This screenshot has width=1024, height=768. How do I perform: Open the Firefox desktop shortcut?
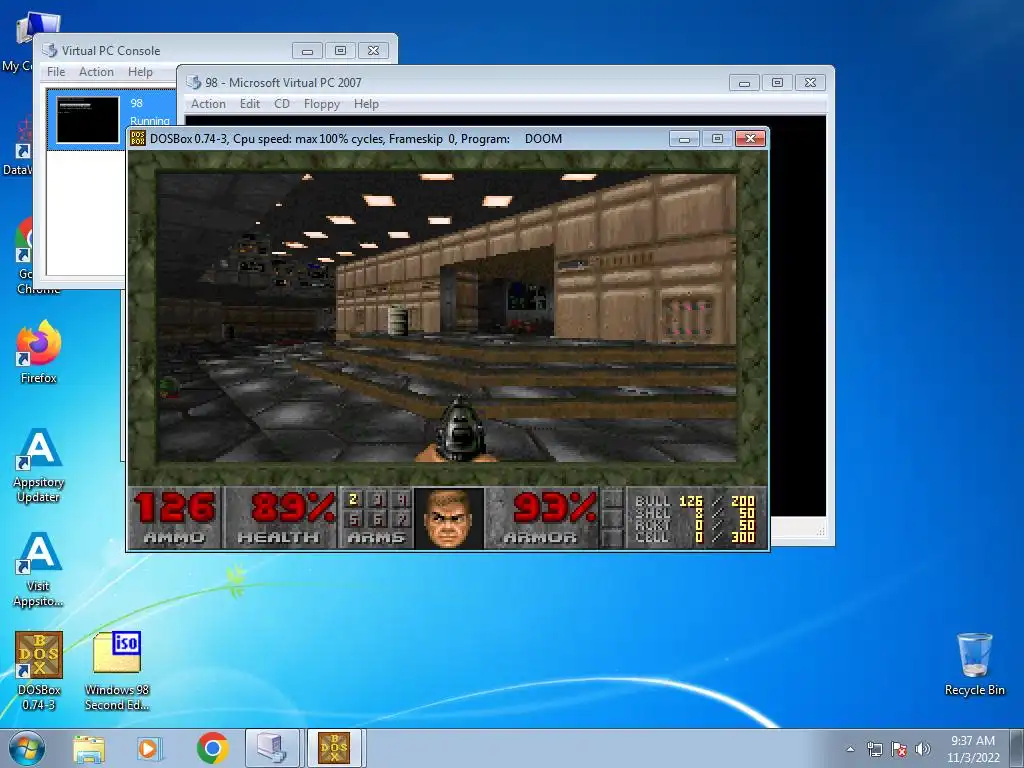pyautogui.click(x=39, y=353)
